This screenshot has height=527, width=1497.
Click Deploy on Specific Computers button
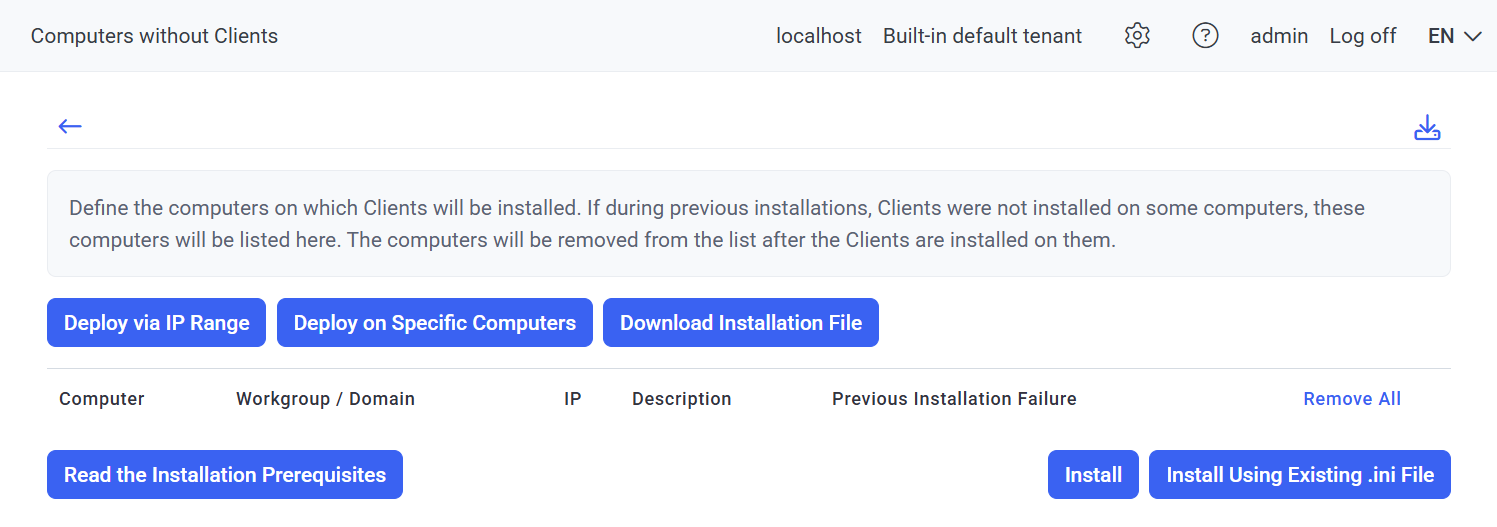coord(434,323)
